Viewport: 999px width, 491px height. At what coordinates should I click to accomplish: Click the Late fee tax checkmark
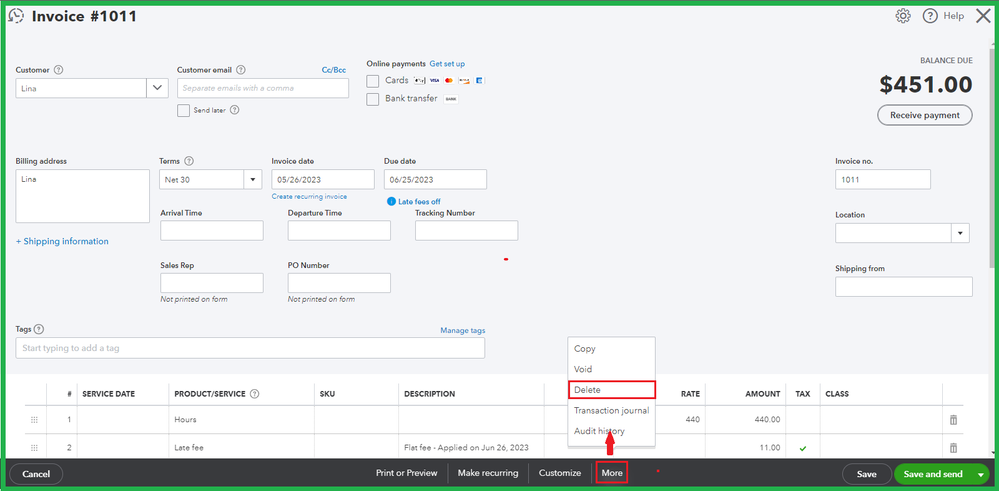pyautogui.click(x=803, y=448)
